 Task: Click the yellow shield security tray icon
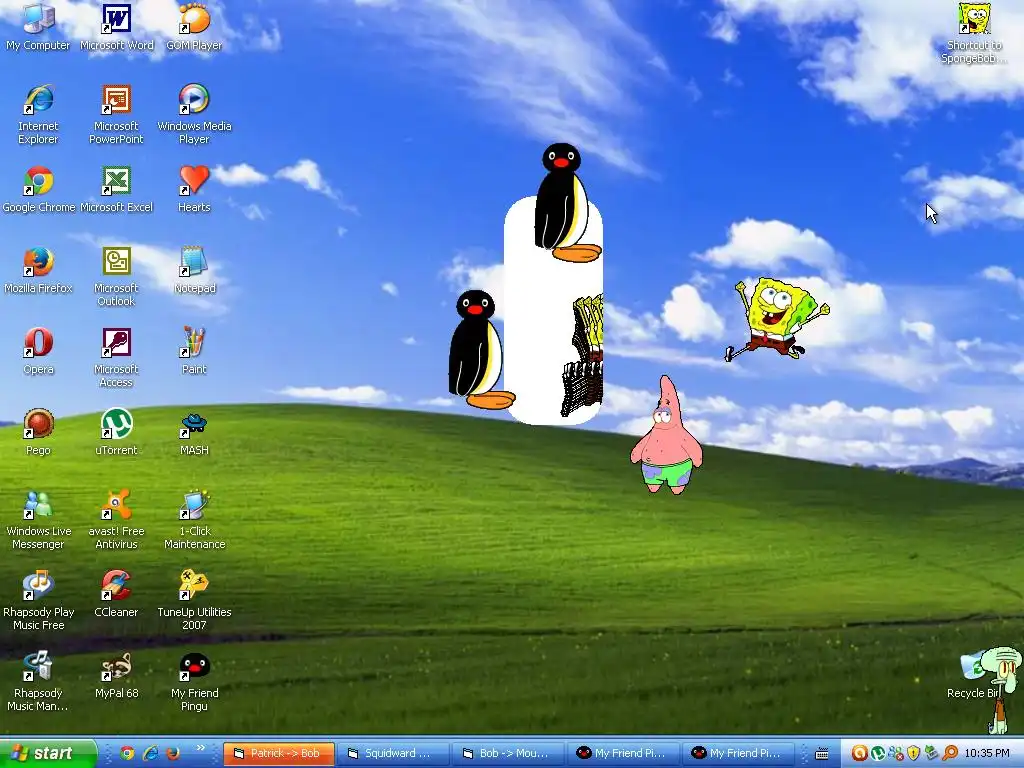914,753
